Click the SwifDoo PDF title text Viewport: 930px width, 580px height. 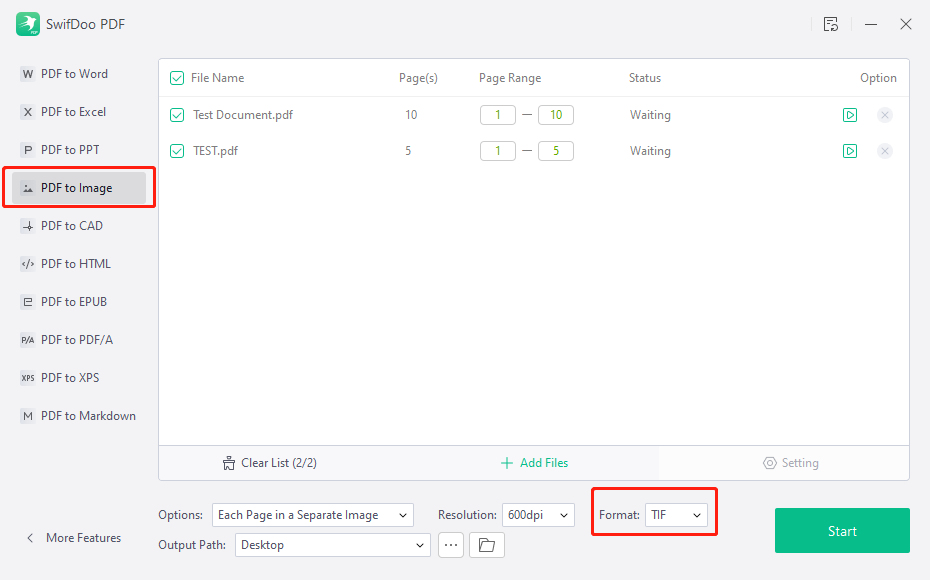tap(85, 24)
